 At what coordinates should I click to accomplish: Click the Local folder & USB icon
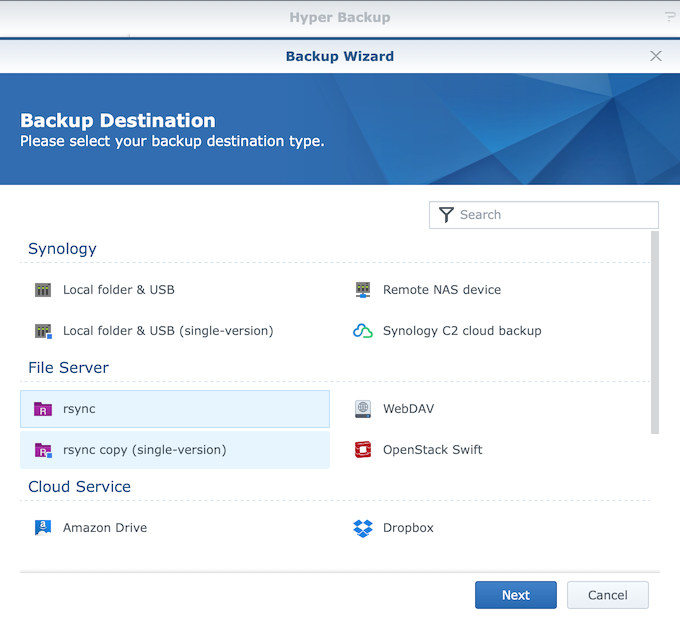point(43,290)
